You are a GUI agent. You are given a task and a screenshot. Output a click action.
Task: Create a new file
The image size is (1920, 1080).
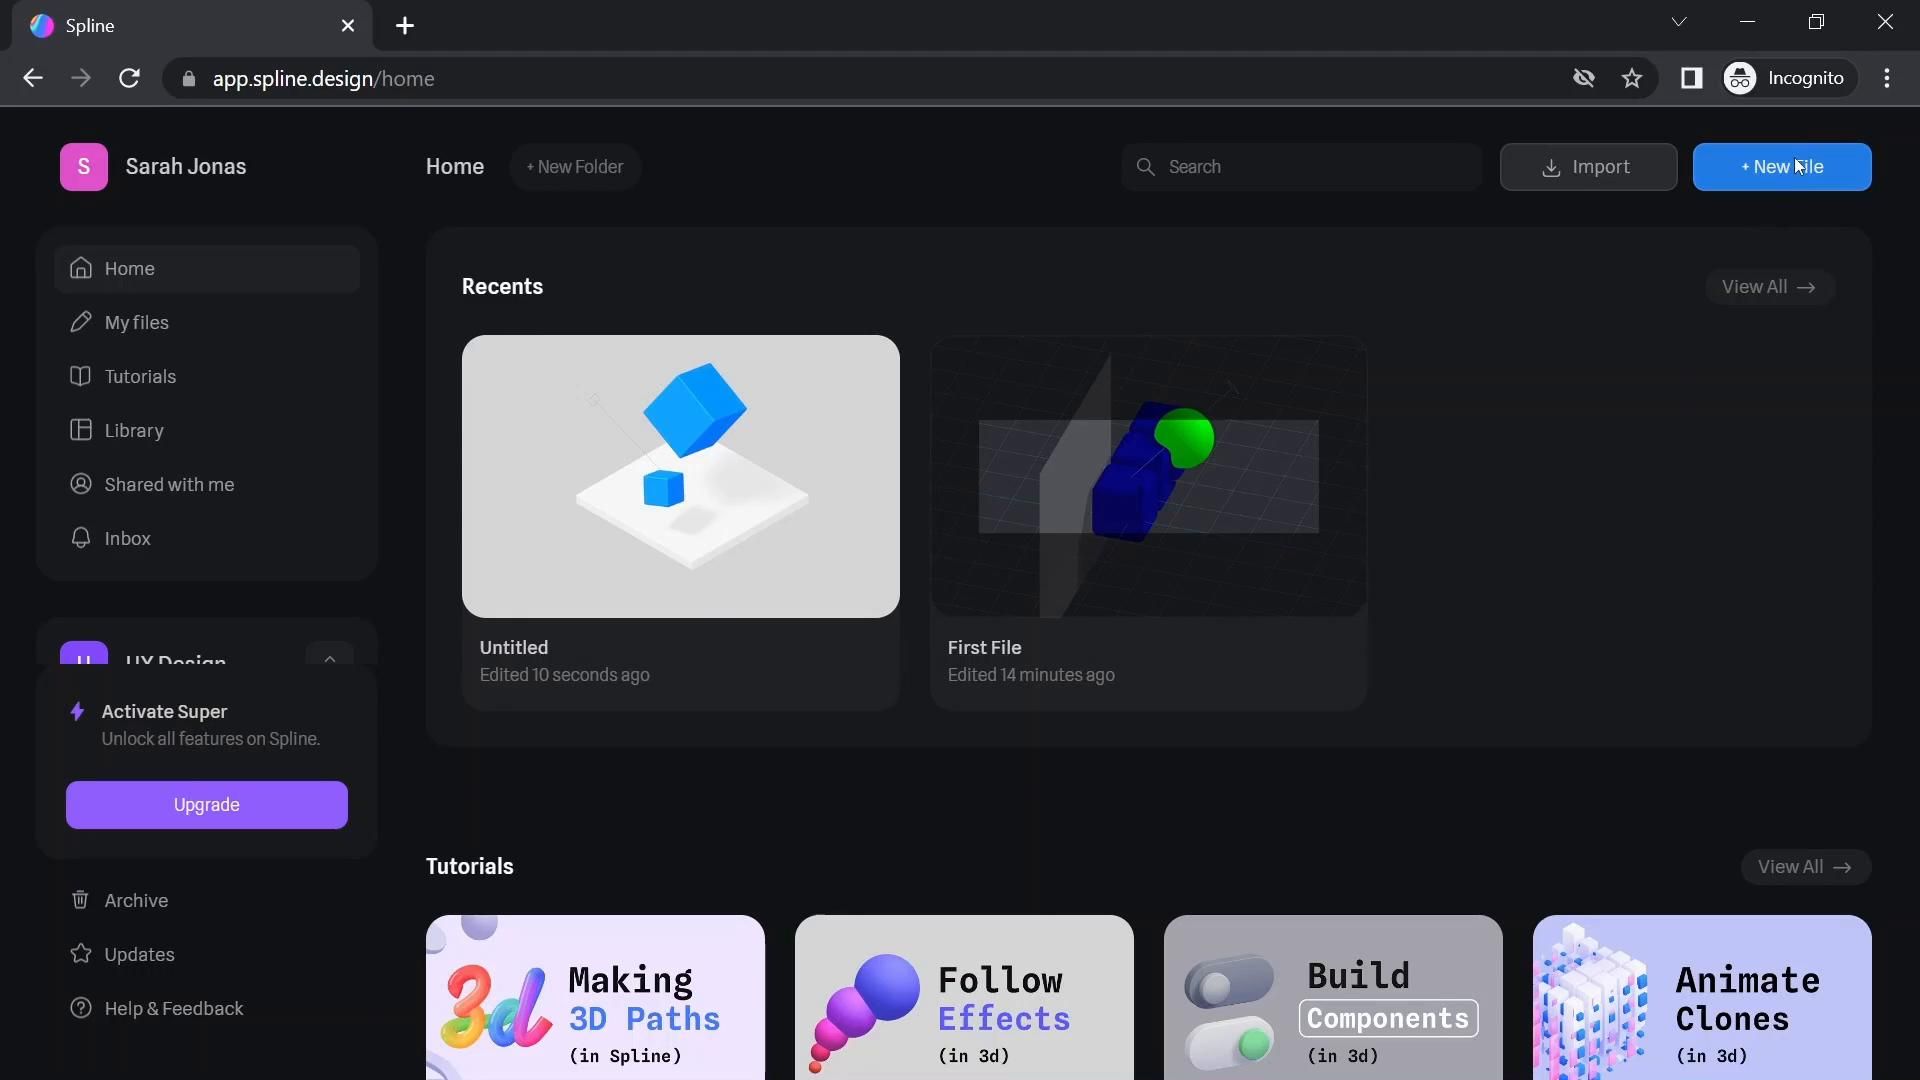1782,167
